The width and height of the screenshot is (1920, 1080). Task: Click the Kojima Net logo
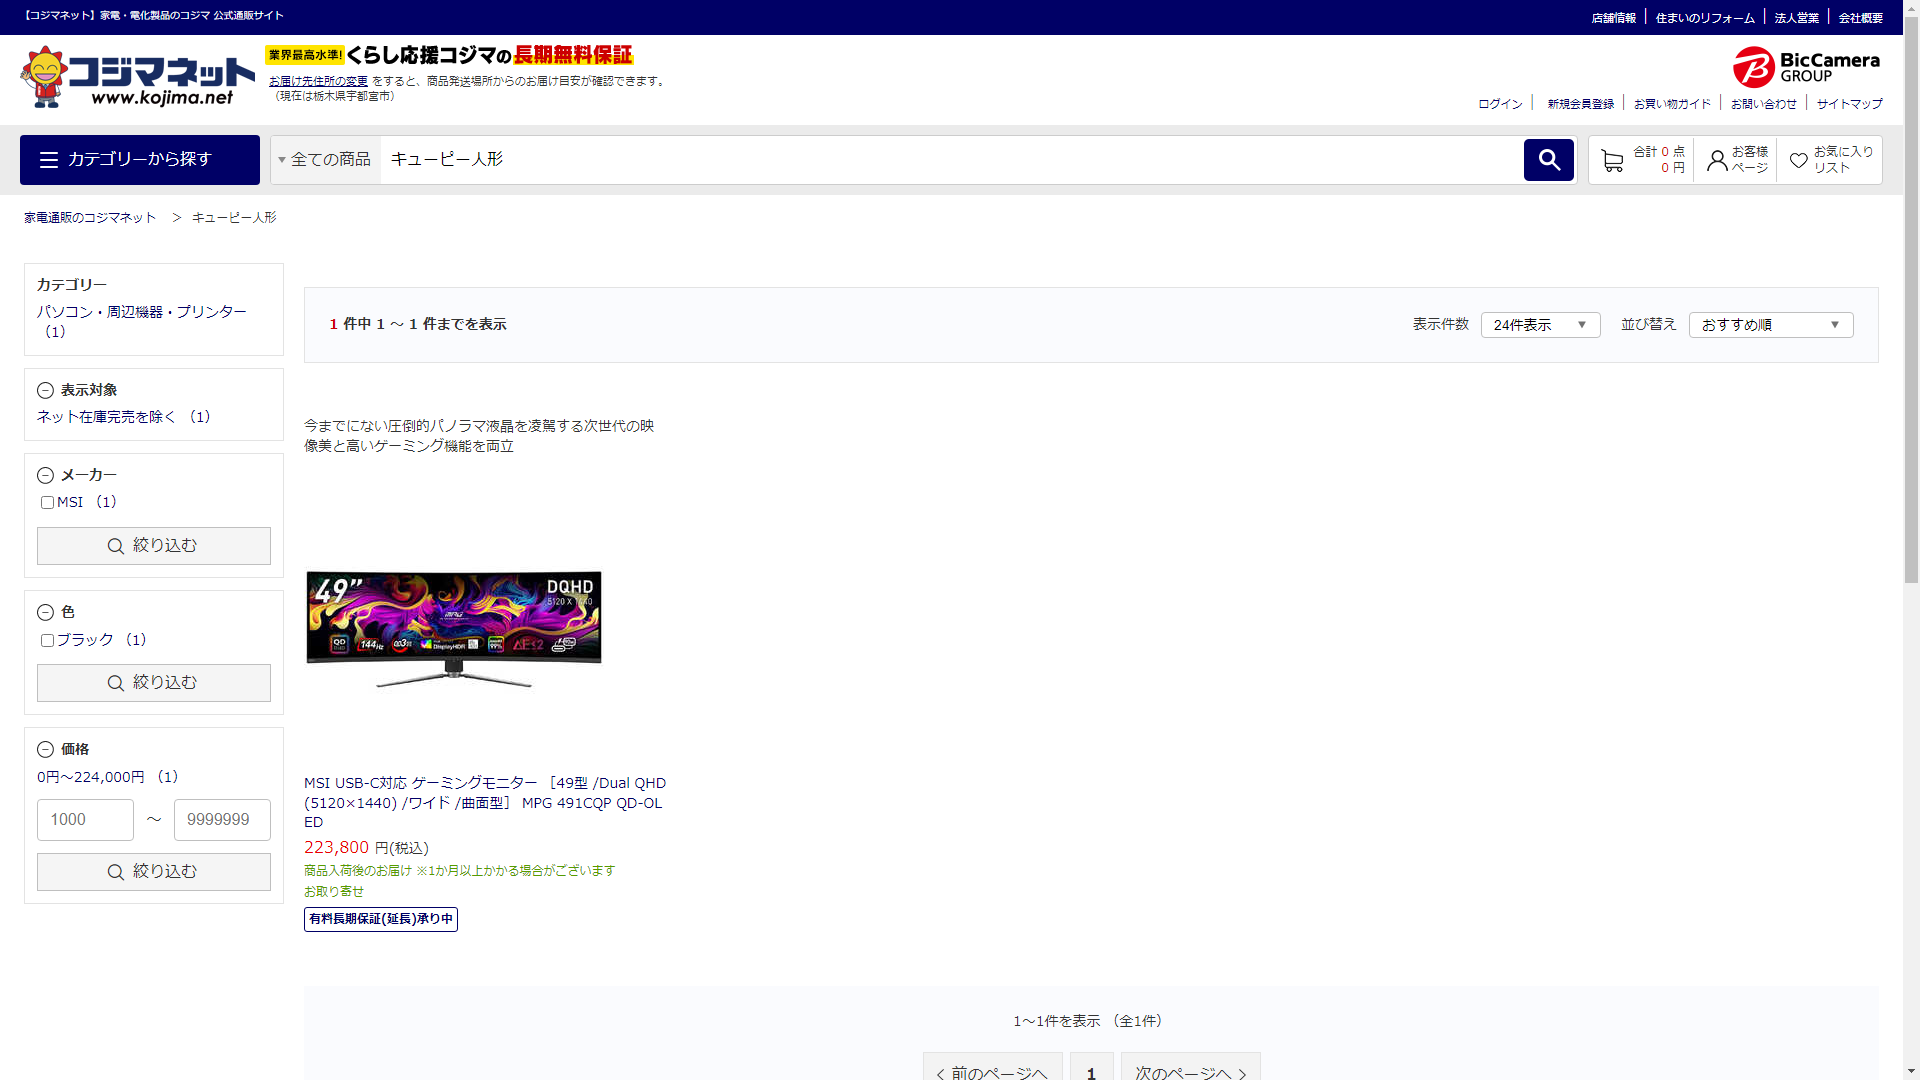[138, 77]
